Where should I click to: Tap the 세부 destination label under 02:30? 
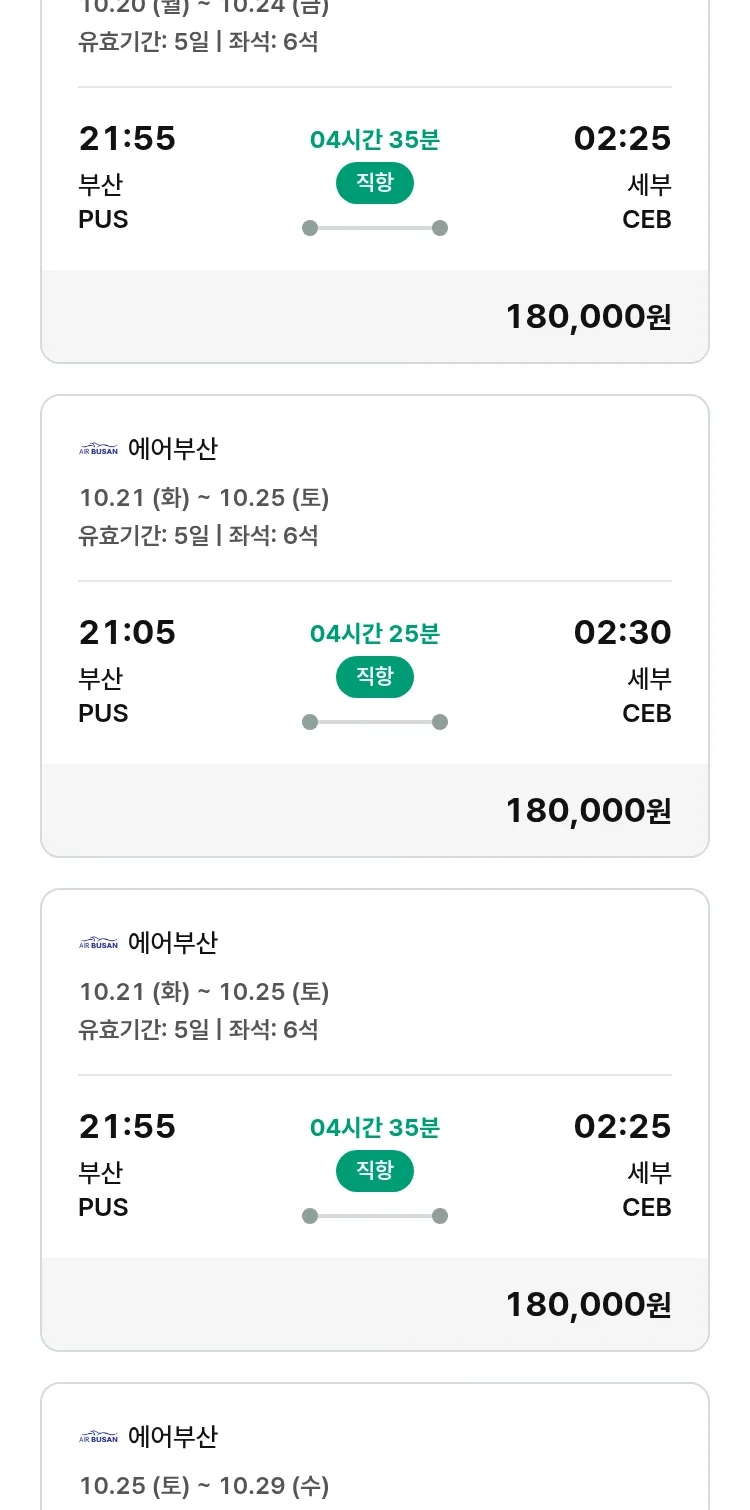coord(649,679)
